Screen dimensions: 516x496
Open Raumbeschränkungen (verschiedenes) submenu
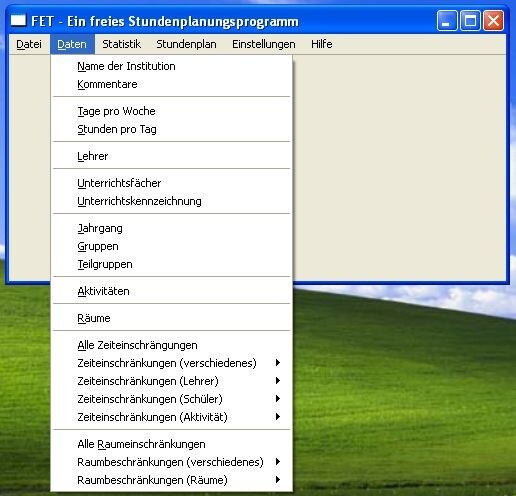pyautogui.click(x=172, y=462)
